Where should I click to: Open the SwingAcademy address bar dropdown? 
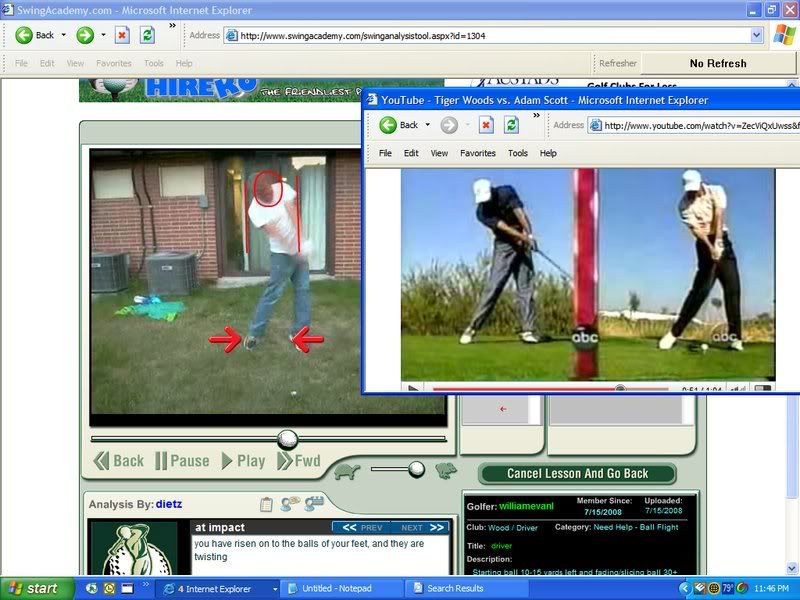pos(756,35)
